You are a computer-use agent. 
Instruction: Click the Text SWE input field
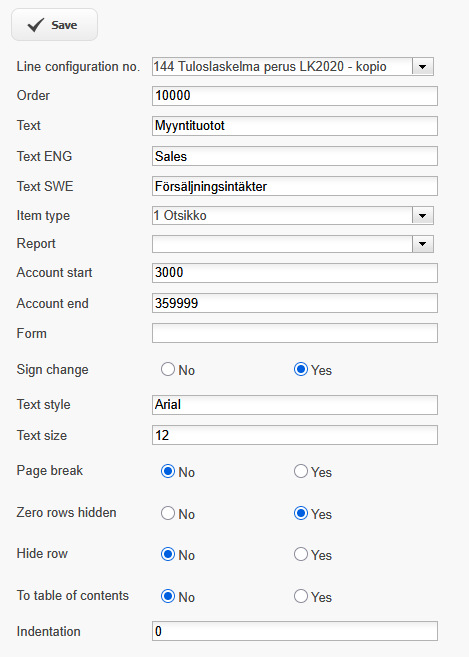(x=295, y=186)
